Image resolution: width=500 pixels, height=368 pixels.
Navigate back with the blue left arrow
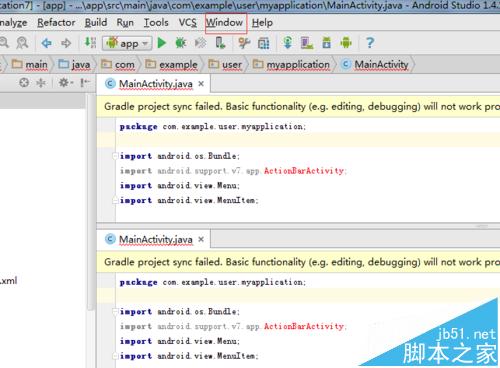coord(46,43)
